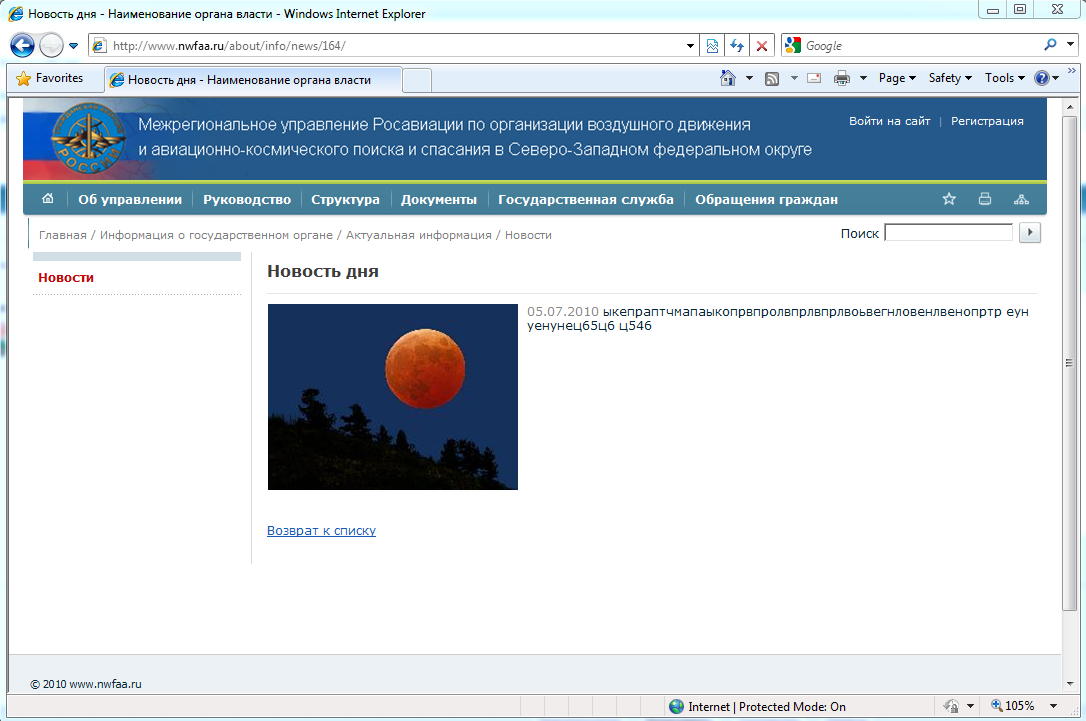Refresh the page with the Refresh icon
This screenshot has height=721, width=1086.
pos(737,46)
